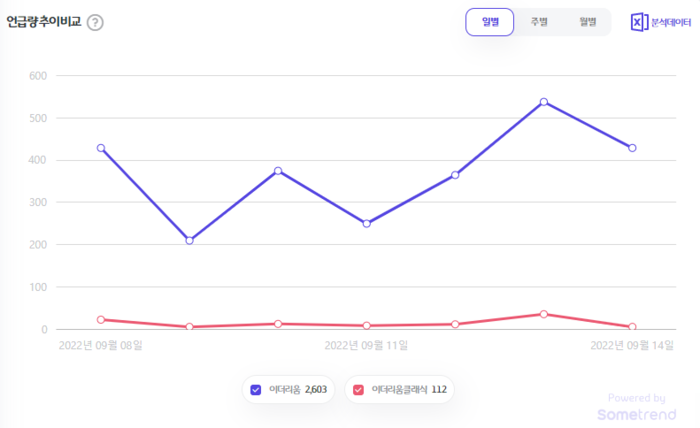Click the purple data point on 09월 11일
This screenshot has width=700, height=428.
pos(366,223)
